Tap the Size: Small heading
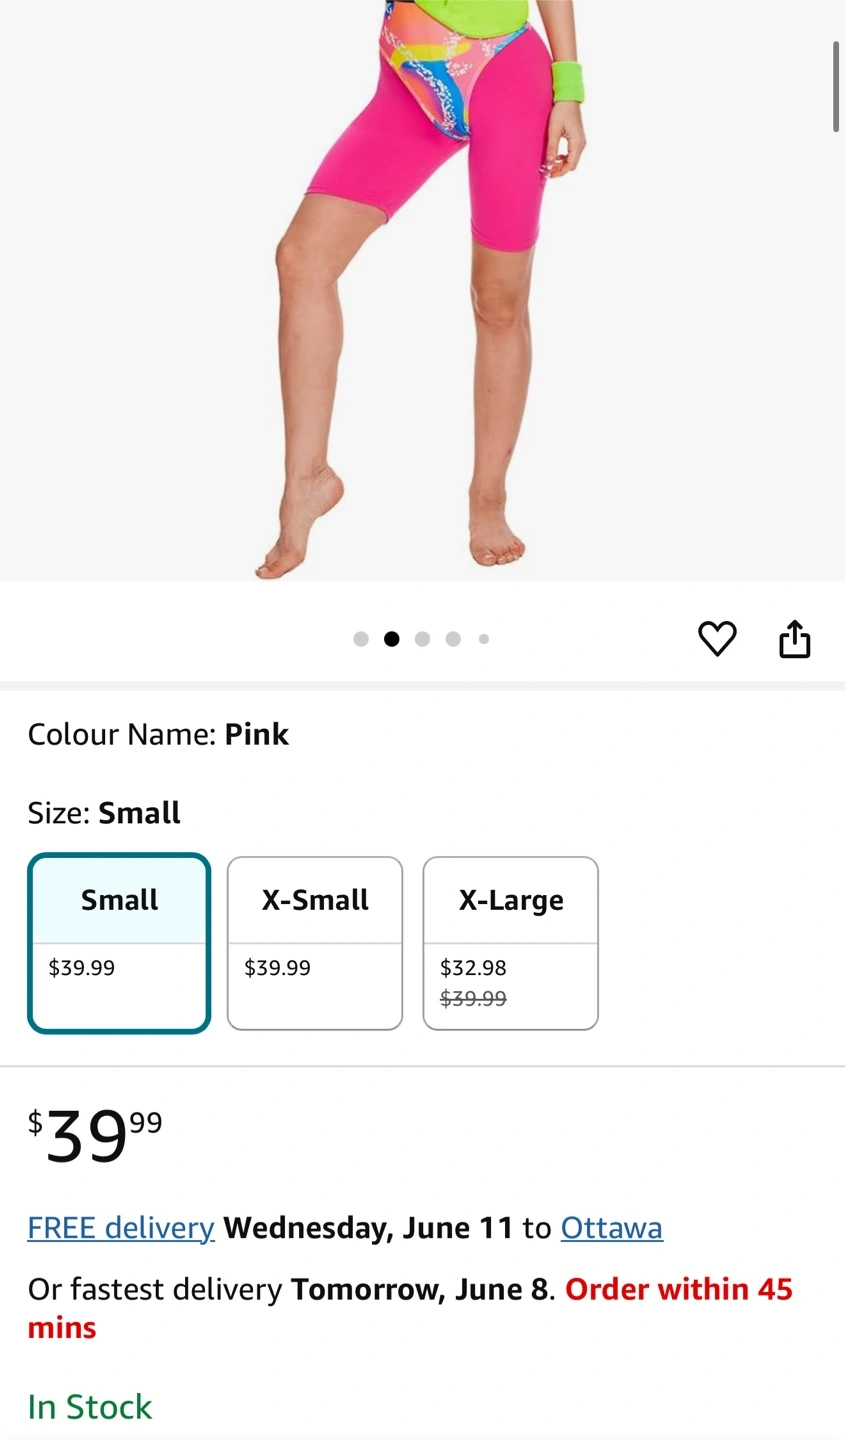 104,813
